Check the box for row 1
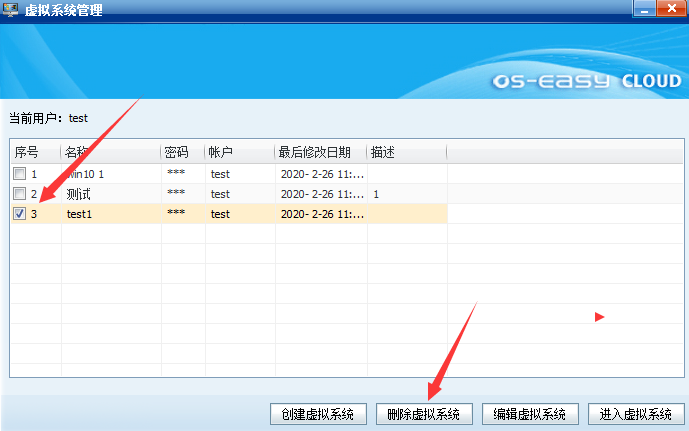Image resolution: width=689 pixels, height=431 pixels. coord(19,174)
